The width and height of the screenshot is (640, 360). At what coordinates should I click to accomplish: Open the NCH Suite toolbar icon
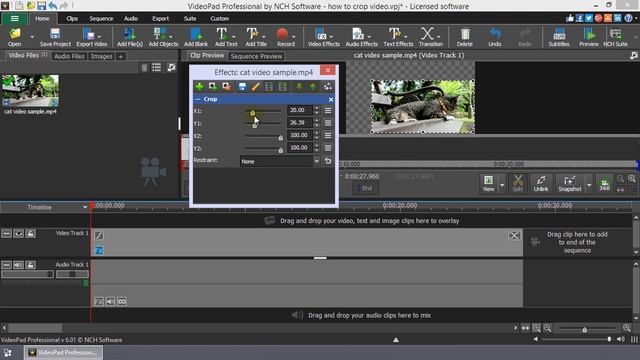(615, 34)
